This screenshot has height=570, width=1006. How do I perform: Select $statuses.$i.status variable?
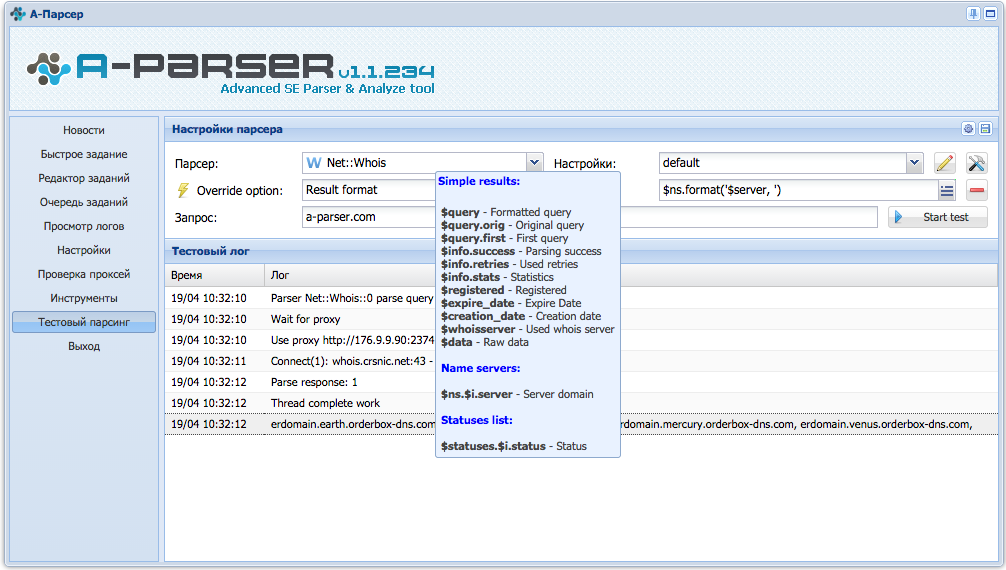tap(493, 446)
